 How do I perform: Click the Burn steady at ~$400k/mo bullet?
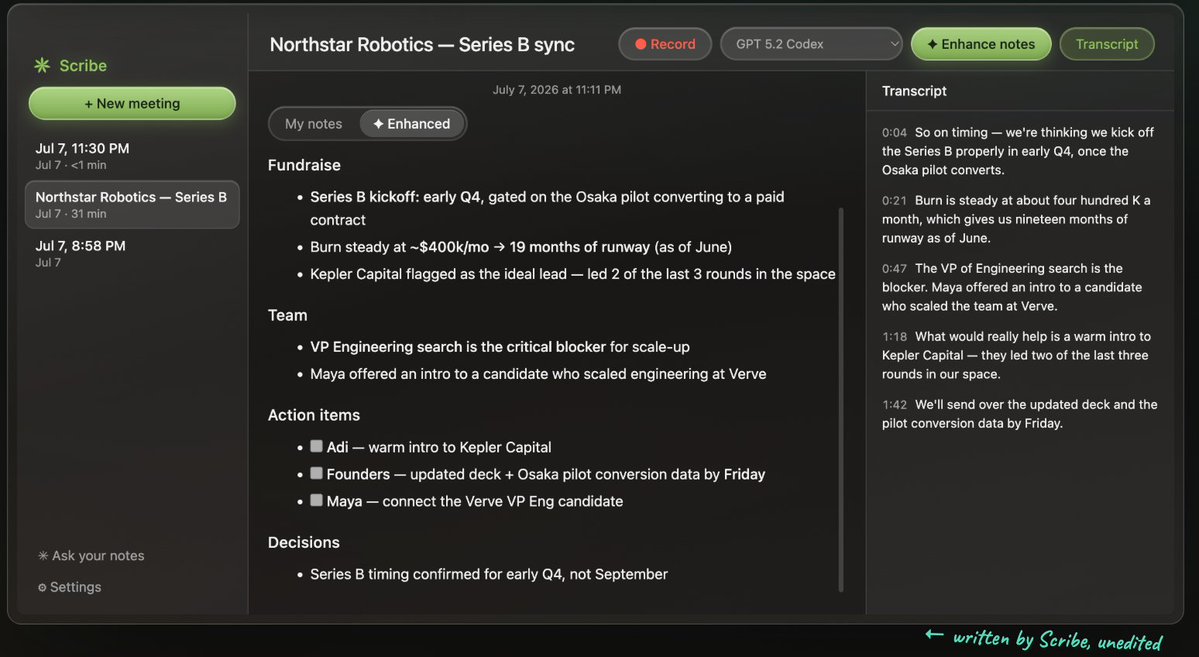point(521,247)
